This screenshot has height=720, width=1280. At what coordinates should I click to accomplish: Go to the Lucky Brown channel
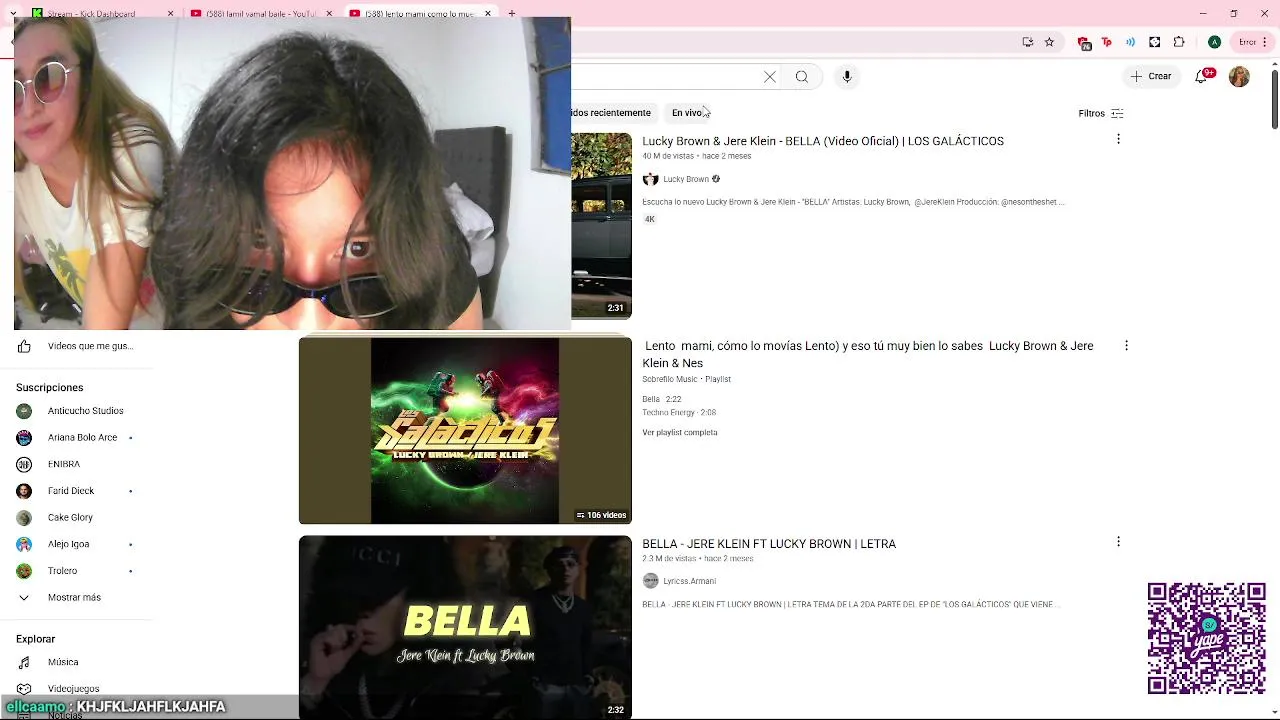coord(686,179)
